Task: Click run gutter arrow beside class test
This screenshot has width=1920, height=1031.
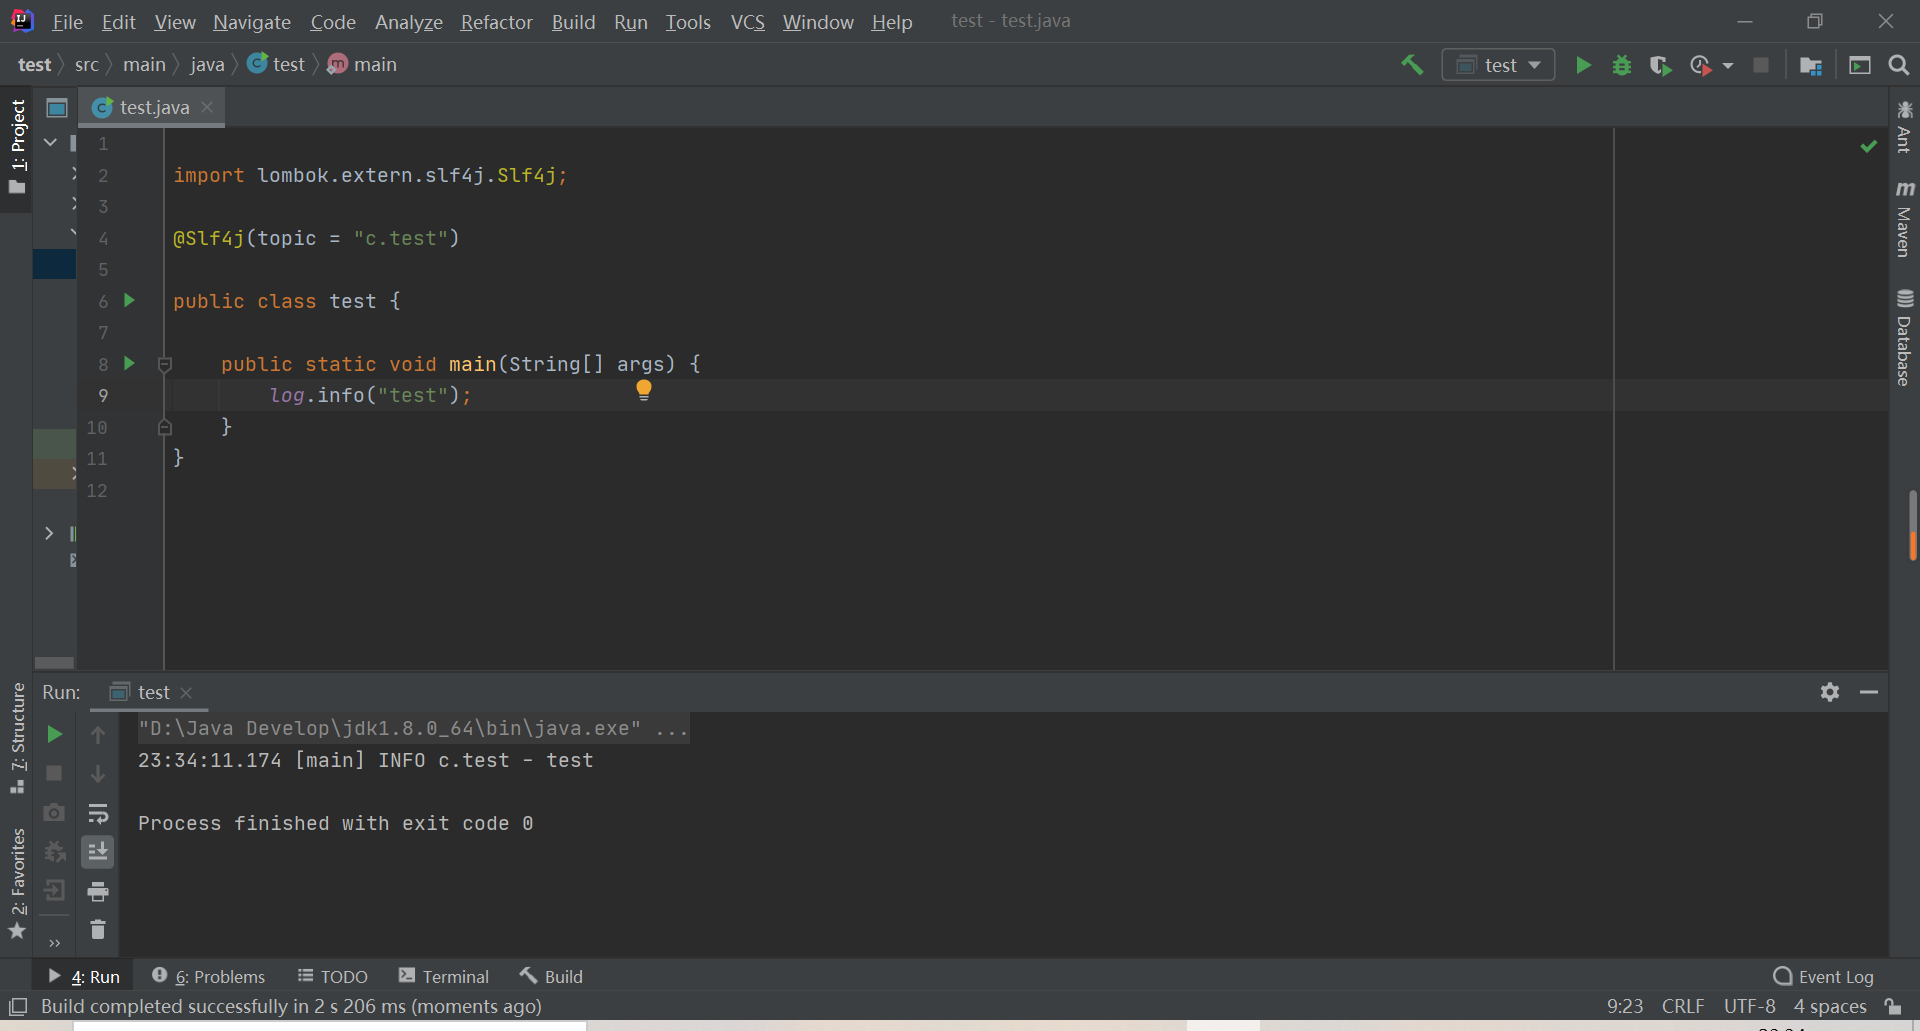Action: tap(129, 300)
